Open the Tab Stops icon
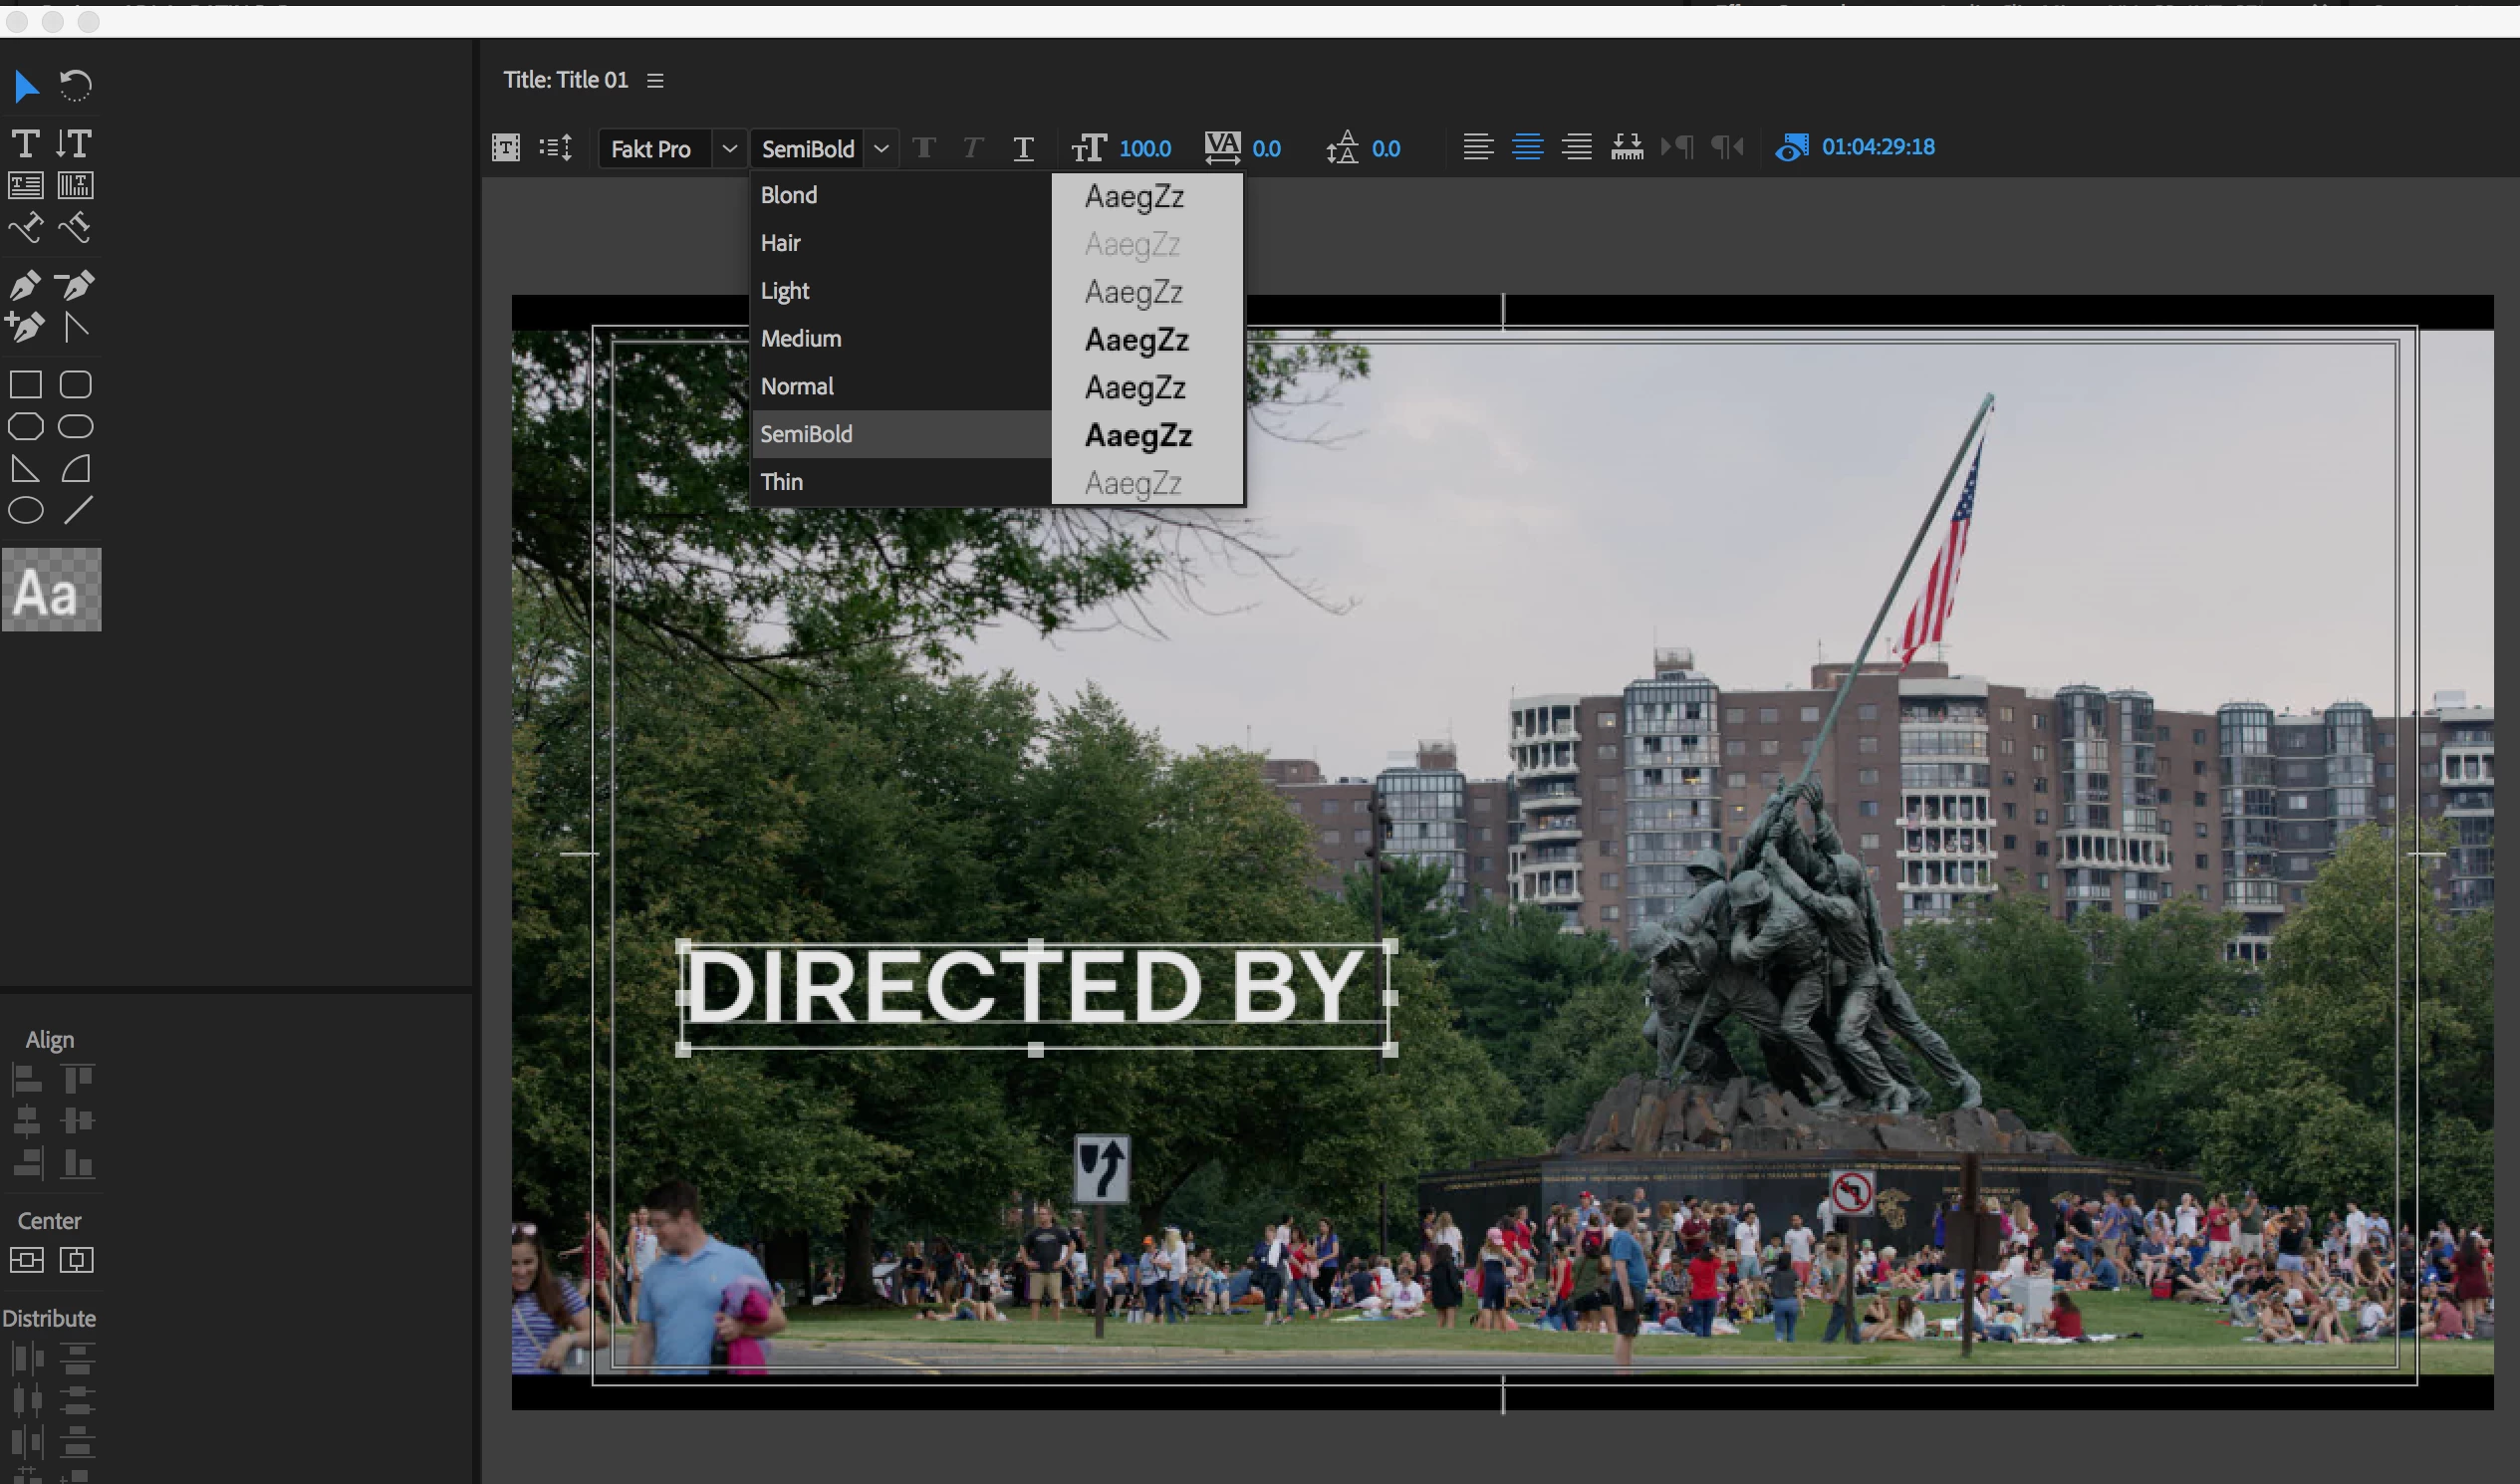The image size is (2520, 1484). (1626, 148)
